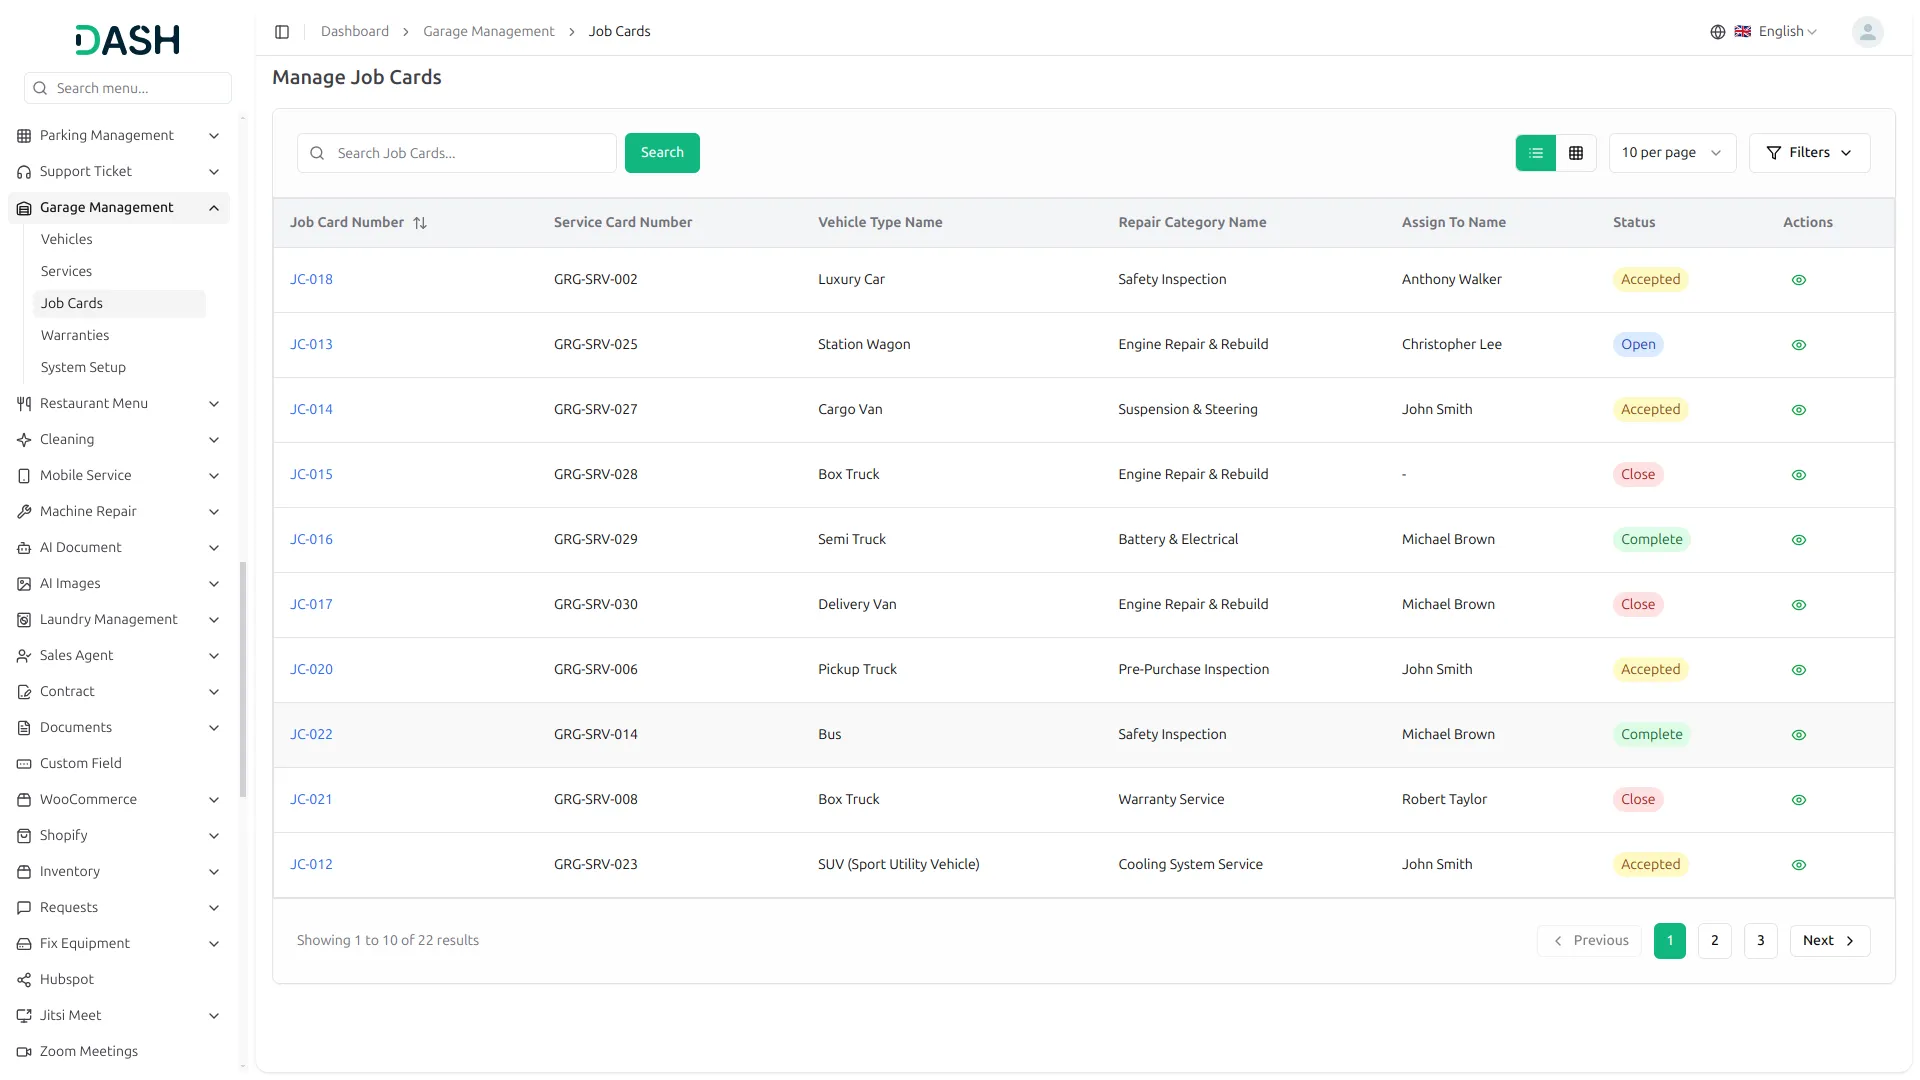Open Hubspot from the sidebar
The image size is (1920, 1080).
coord(67,979)
